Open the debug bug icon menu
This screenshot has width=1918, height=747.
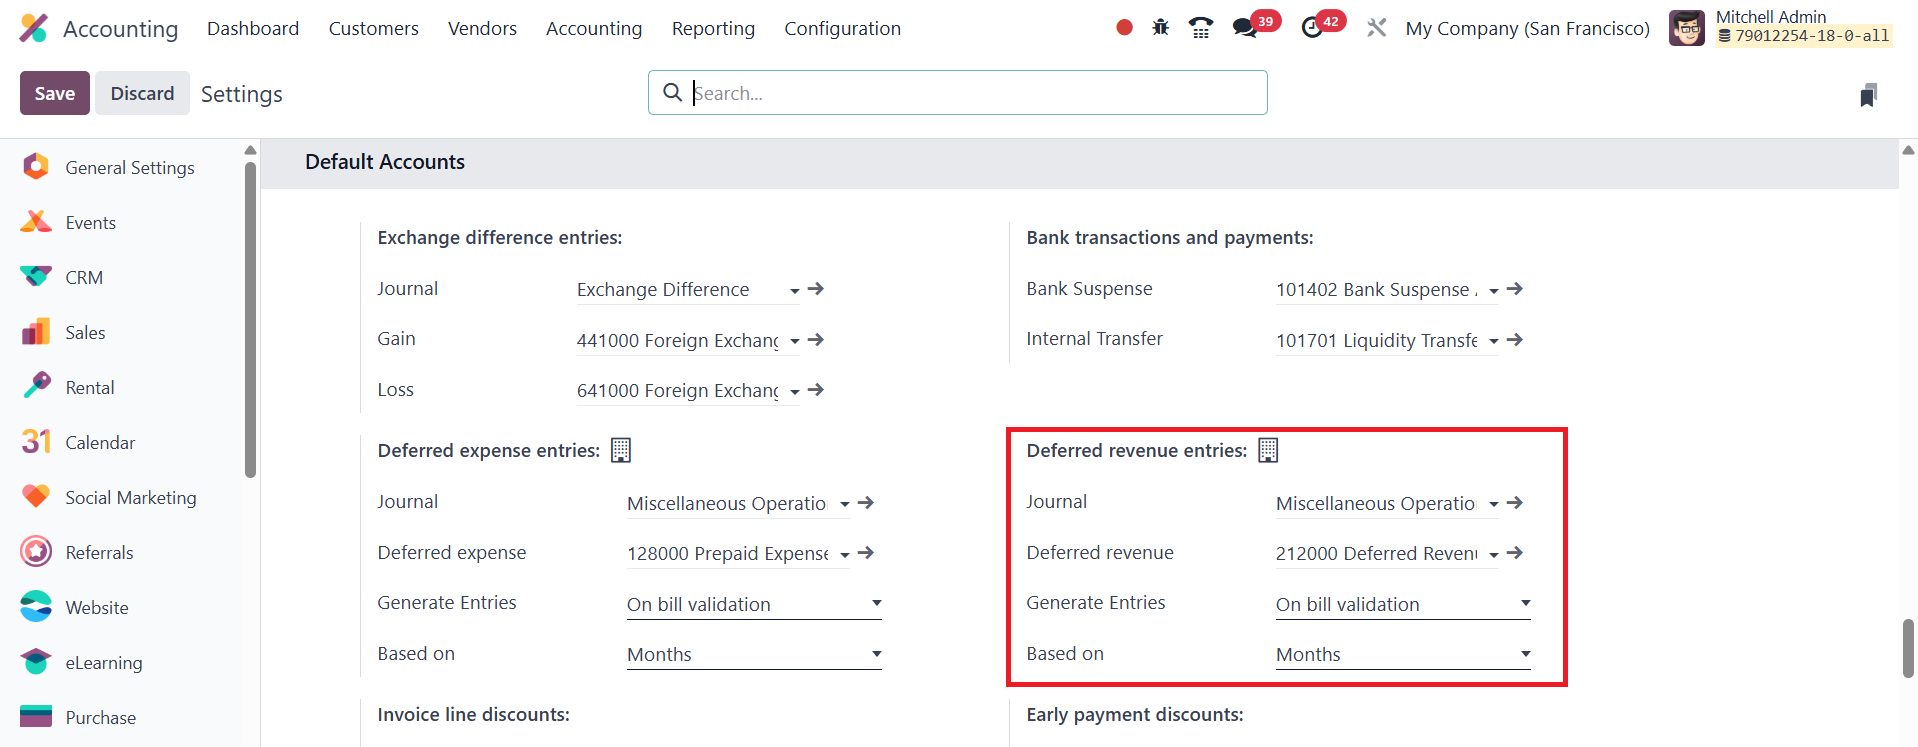(x=1160, y=28)
